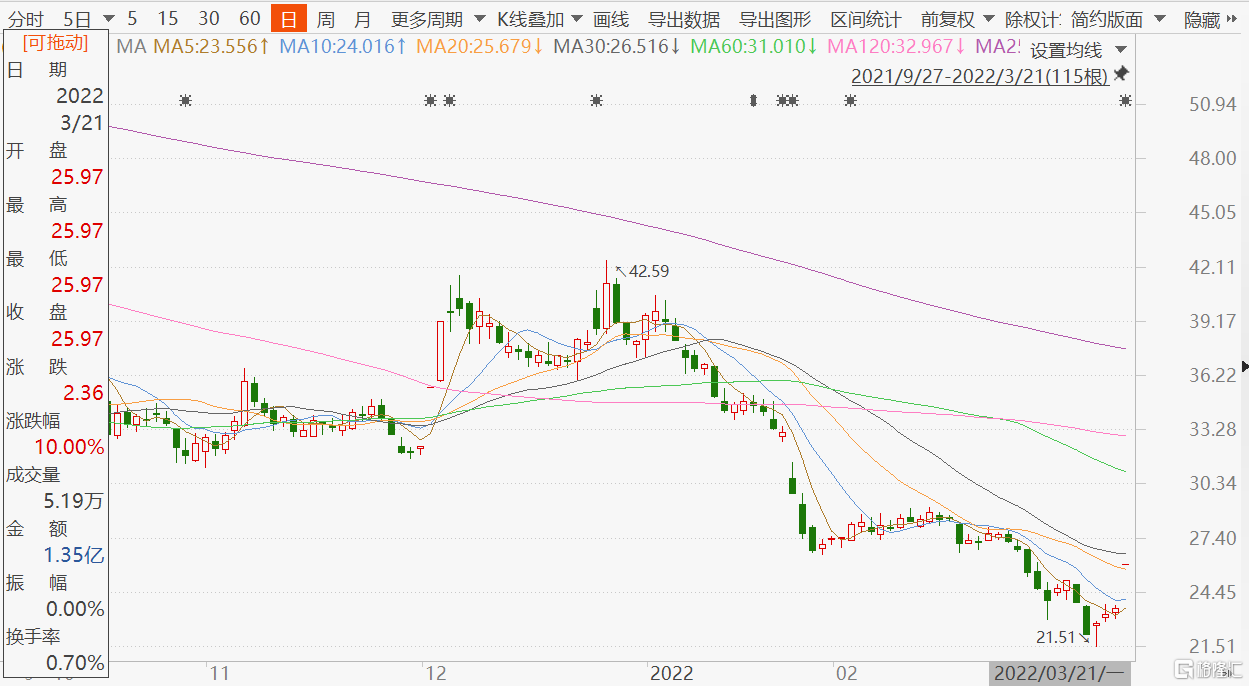Click the small arrow on the right price axis edge

tap(1244, 367)
